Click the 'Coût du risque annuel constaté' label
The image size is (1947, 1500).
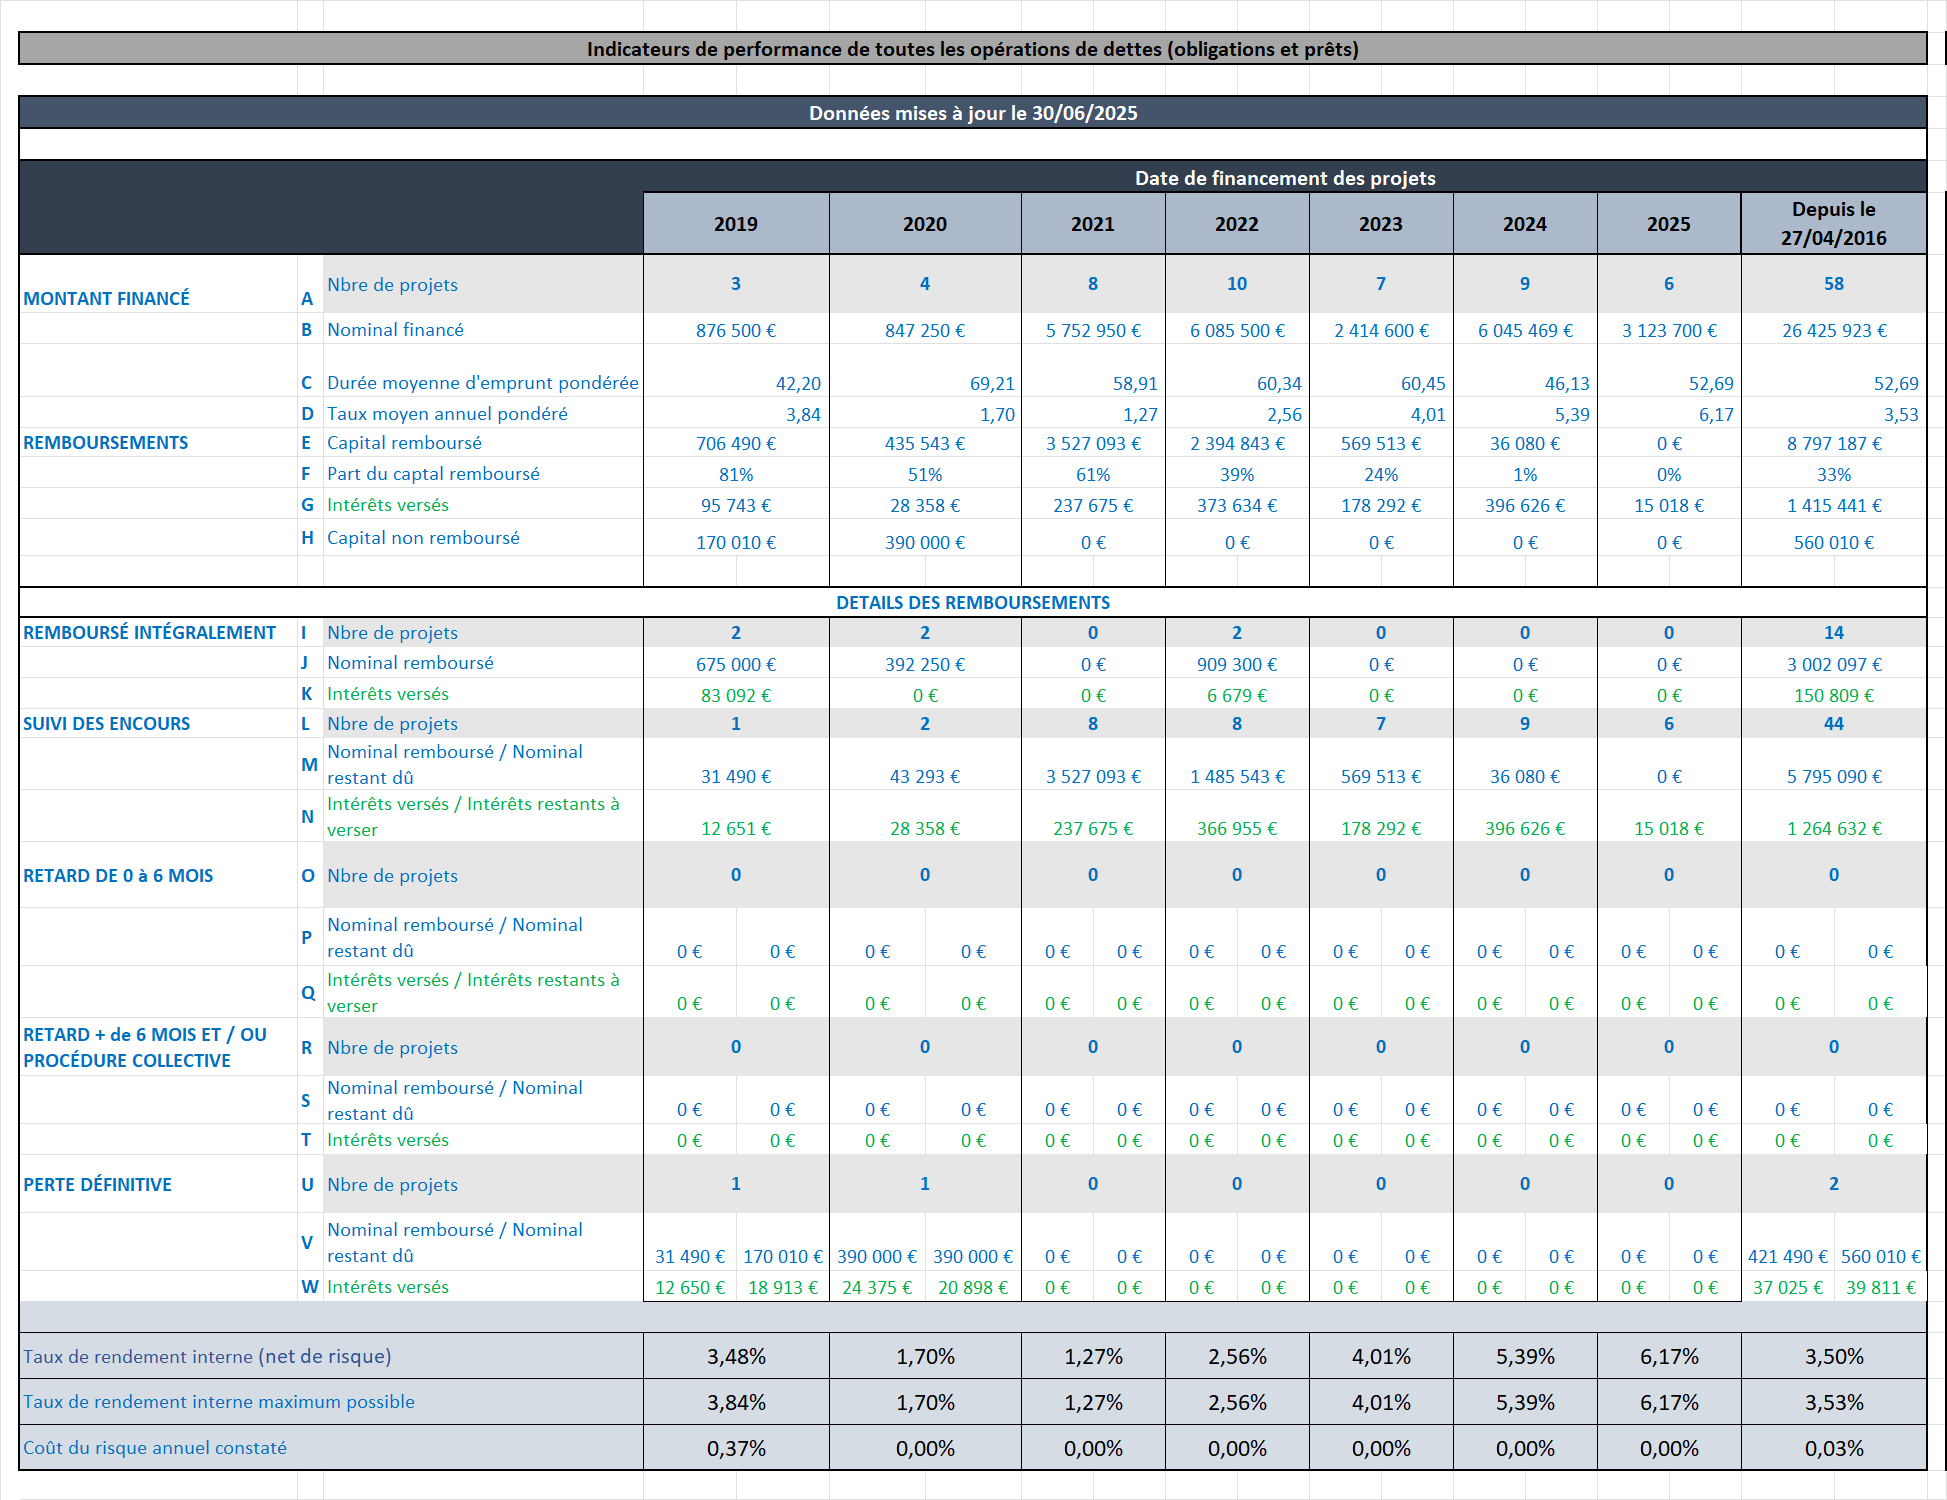[155, 1447]
